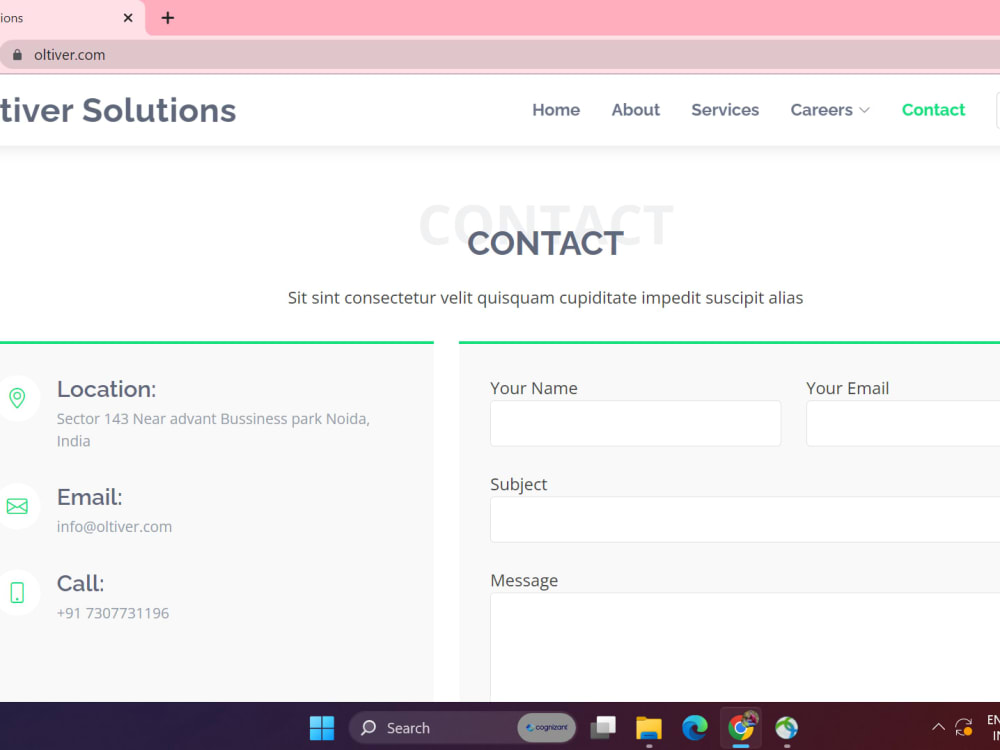Click into the Subject field
The height and width of the screenshot is (750, 1000).
[x=745, y=520]
